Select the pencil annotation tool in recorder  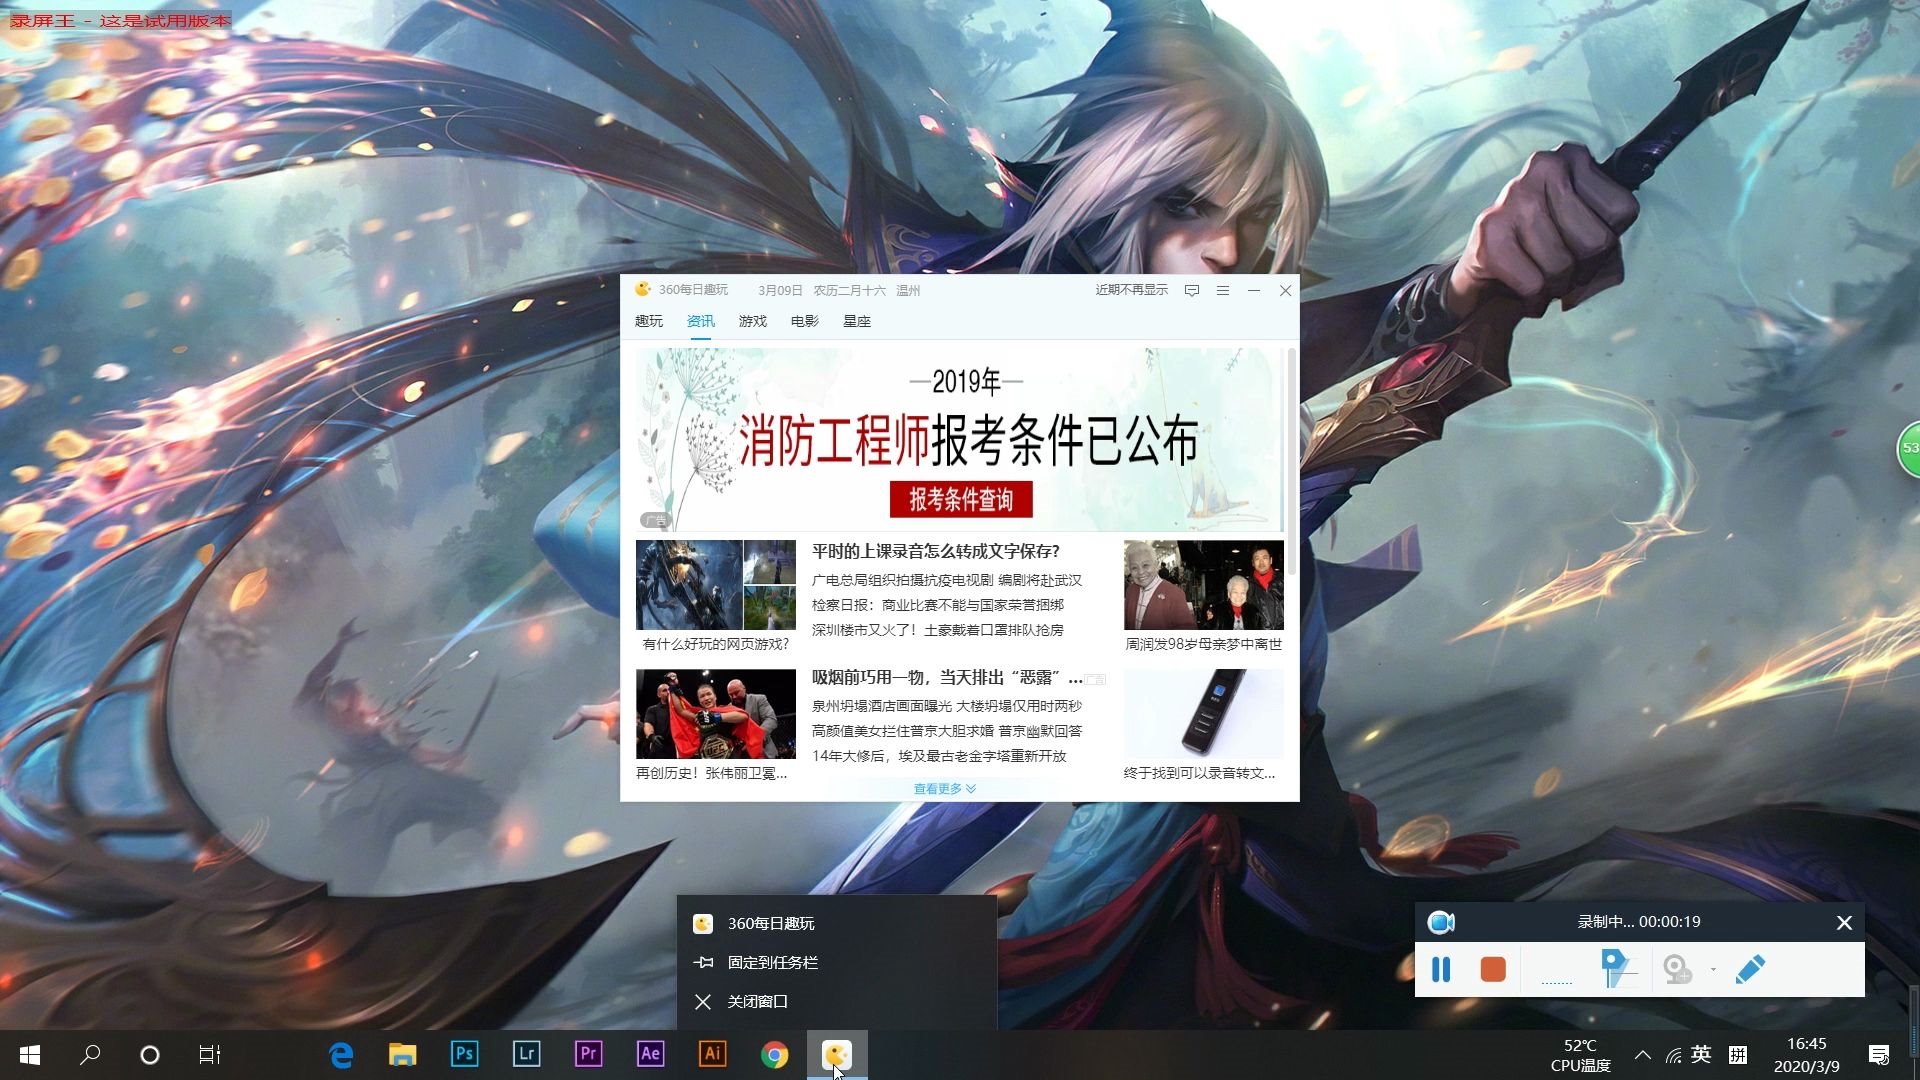tap(1750, 969)
